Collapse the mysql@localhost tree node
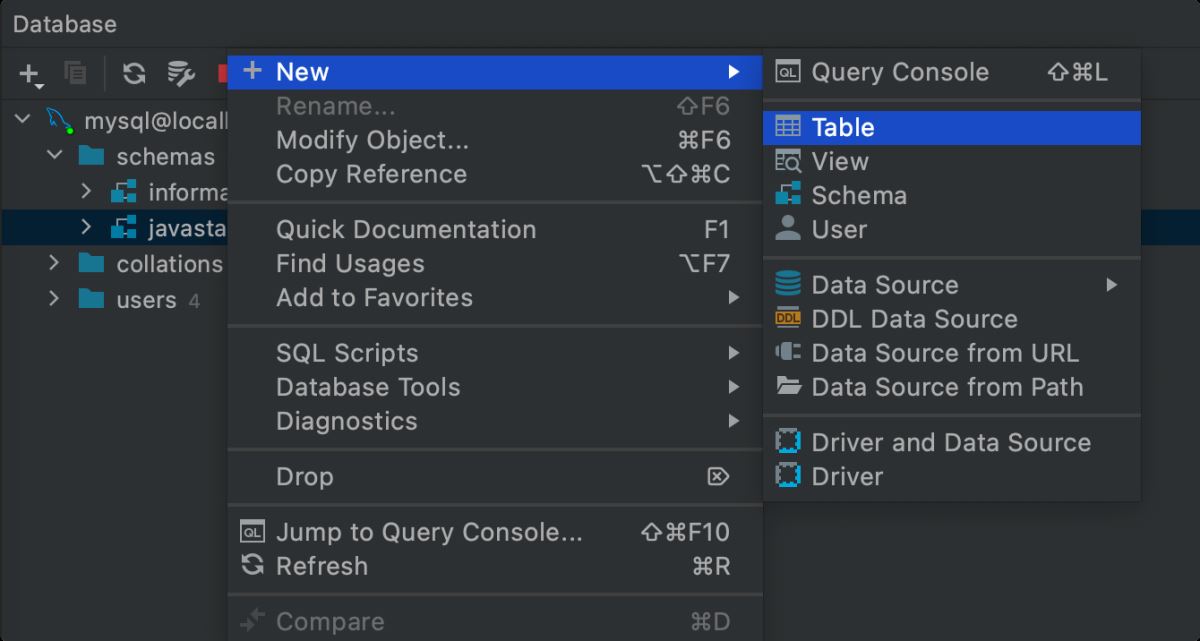Viewport: 1200px width, 641px height. (x=22, y=121)
